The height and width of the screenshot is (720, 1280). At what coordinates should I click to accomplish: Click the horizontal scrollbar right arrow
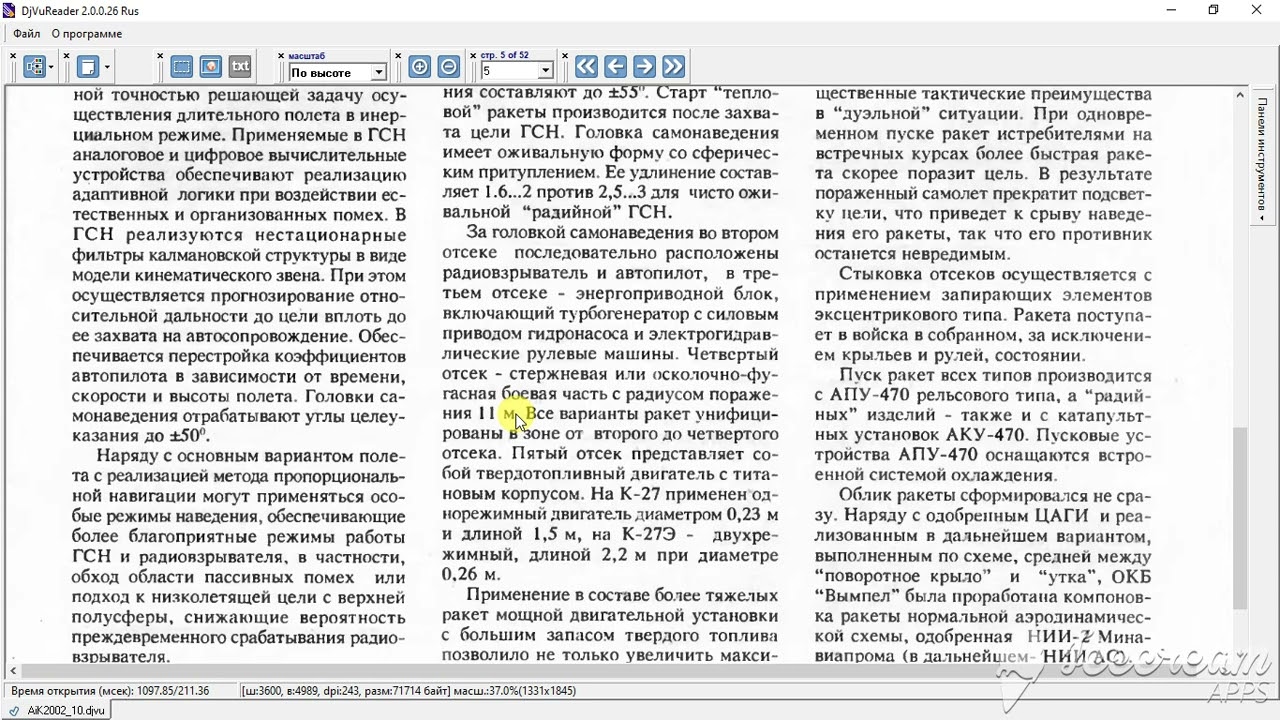click(1226, 671)
